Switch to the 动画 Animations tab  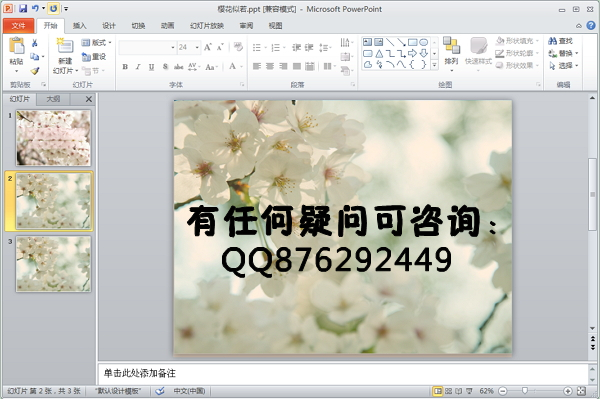coord(167,26)
